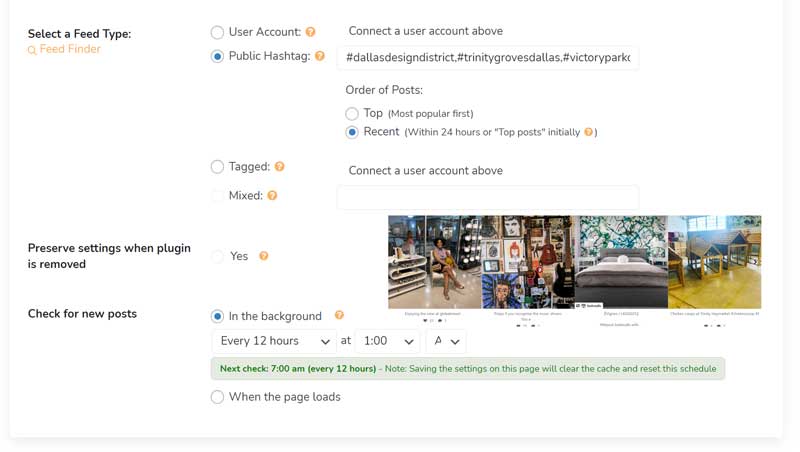This screenshot has height=452, width=800.
Task: Click the Check for new posts label
Action: [x=82, y=314]
